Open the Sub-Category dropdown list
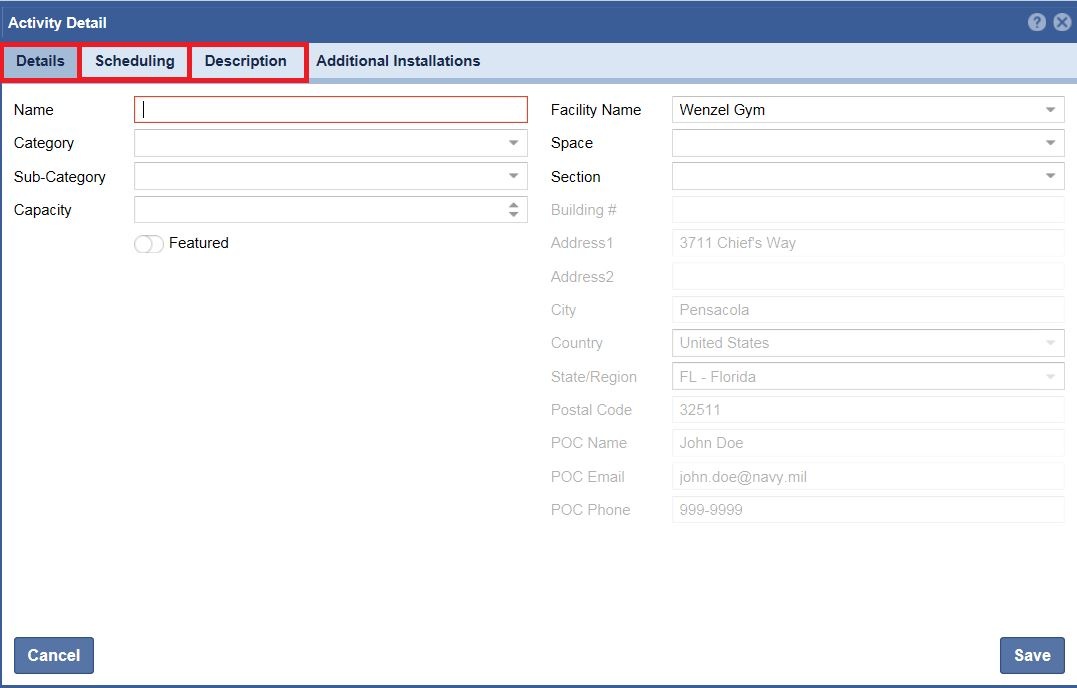The width and height of the screenshot is (1077, 688). click(x=513, y=177)
